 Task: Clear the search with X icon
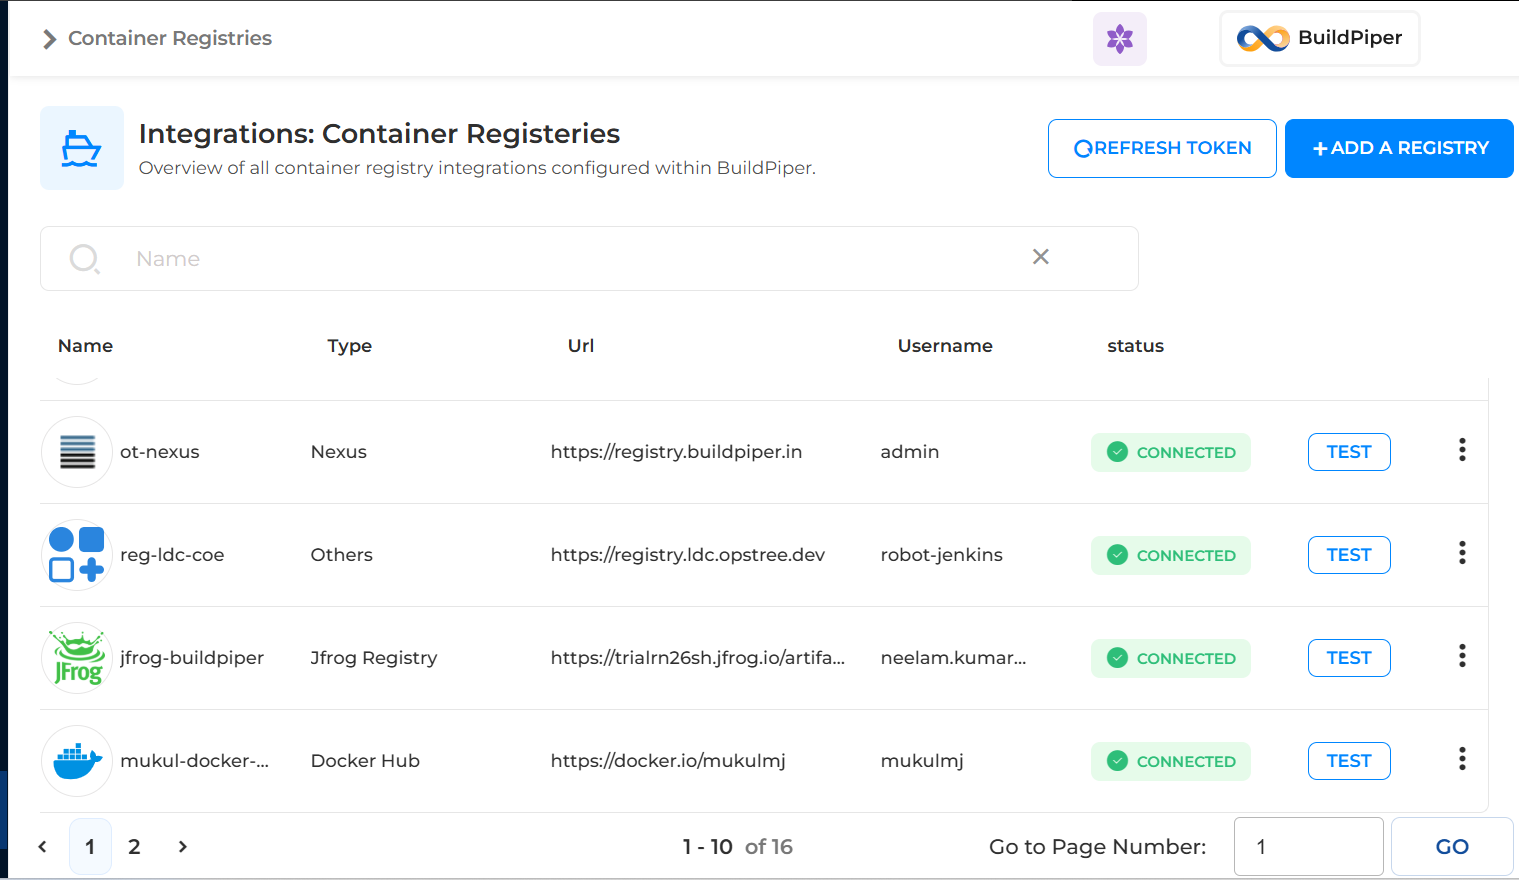tap(1041, 257)
